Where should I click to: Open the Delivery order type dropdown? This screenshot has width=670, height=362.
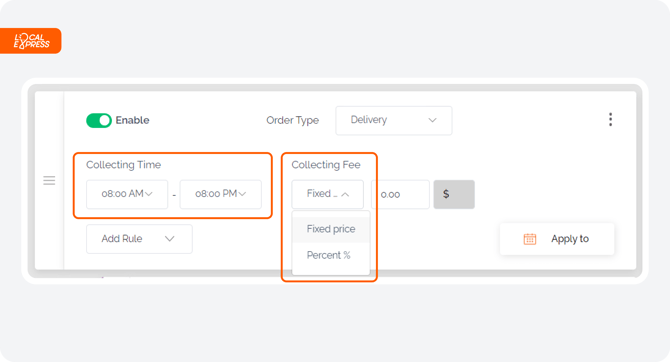394,121
